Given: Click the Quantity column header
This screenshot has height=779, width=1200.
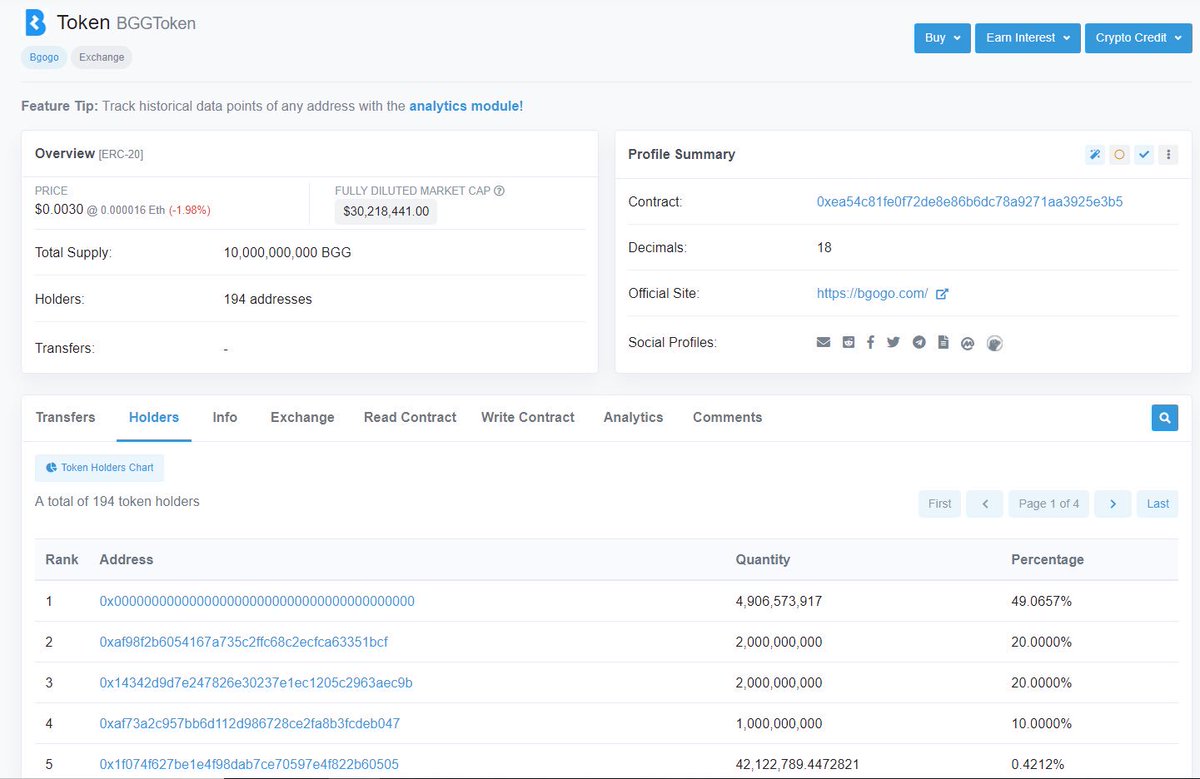Looking at the screenshot, I should (763, 559).
